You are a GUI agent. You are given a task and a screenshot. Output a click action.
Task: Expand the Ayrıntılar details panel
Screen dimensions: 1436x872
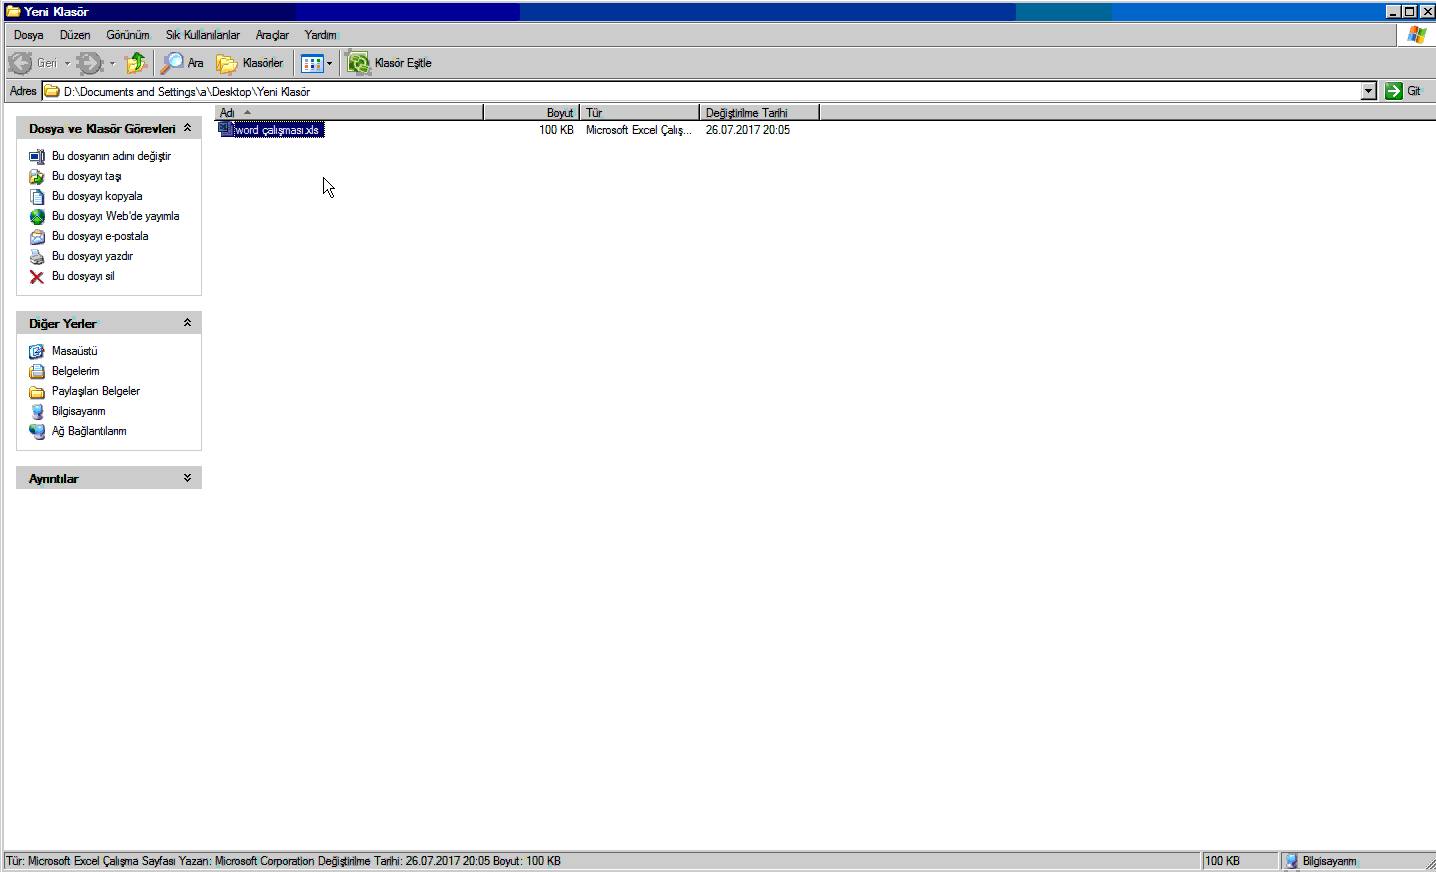click(x=187, y=478)
